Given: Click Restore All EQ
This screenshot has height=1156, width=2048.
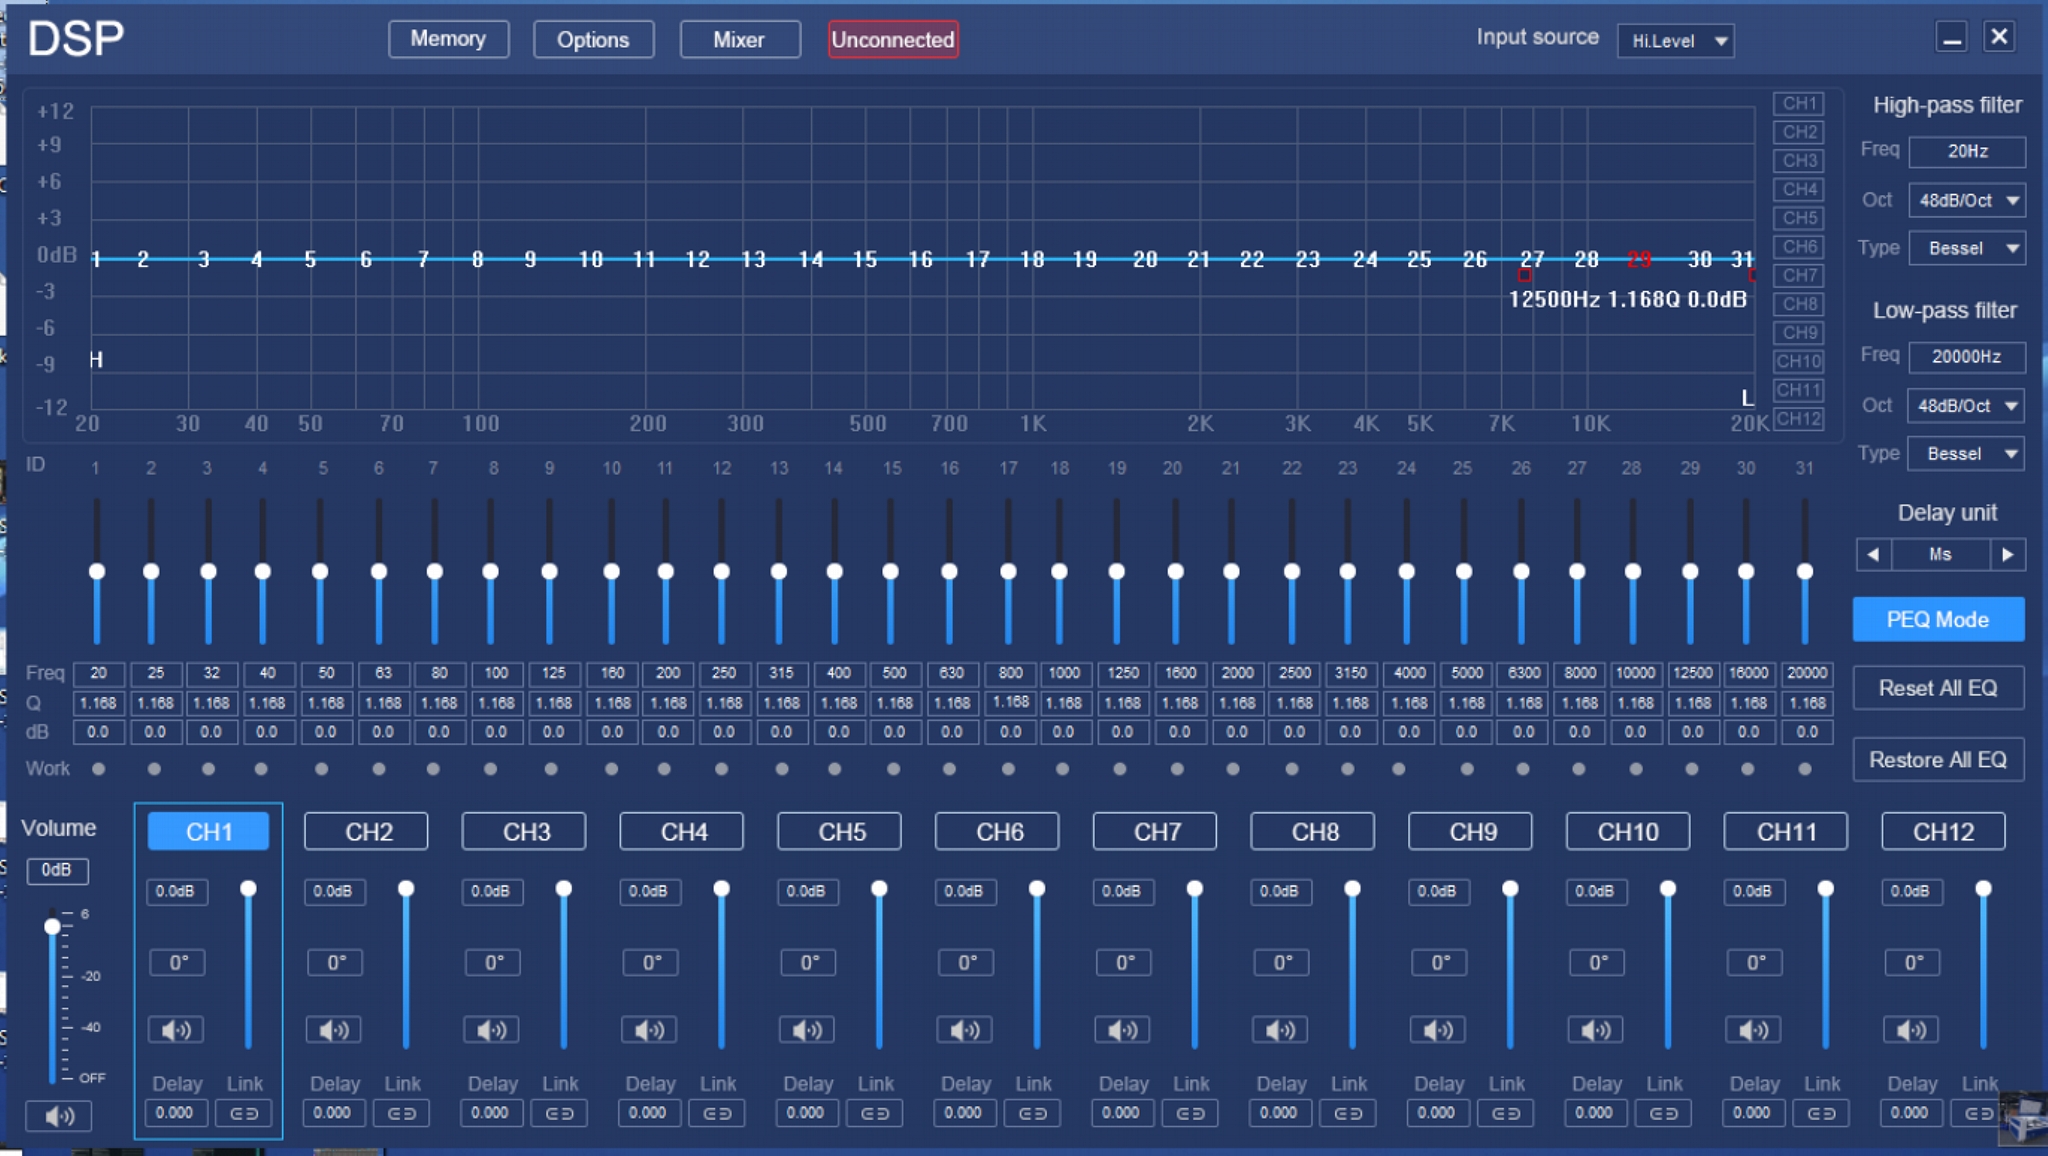Looking at the screenshot, I should (x=1938, y=760).
